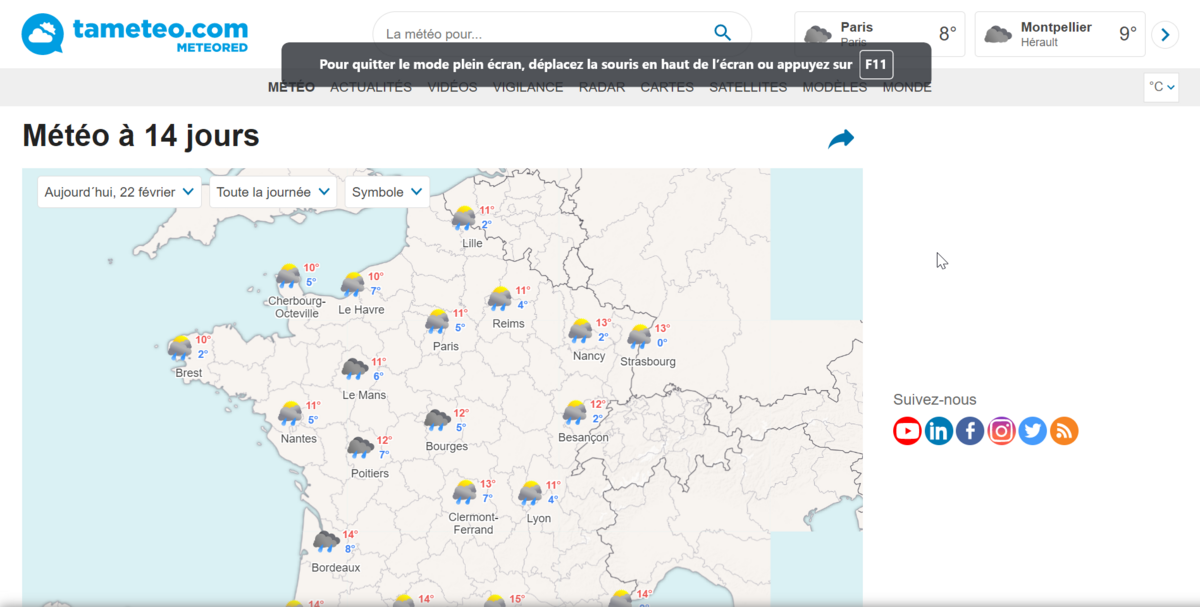Open the SATELLITES menu item
The width and height of the screenshot is (1200, 607).
(748, 87)
